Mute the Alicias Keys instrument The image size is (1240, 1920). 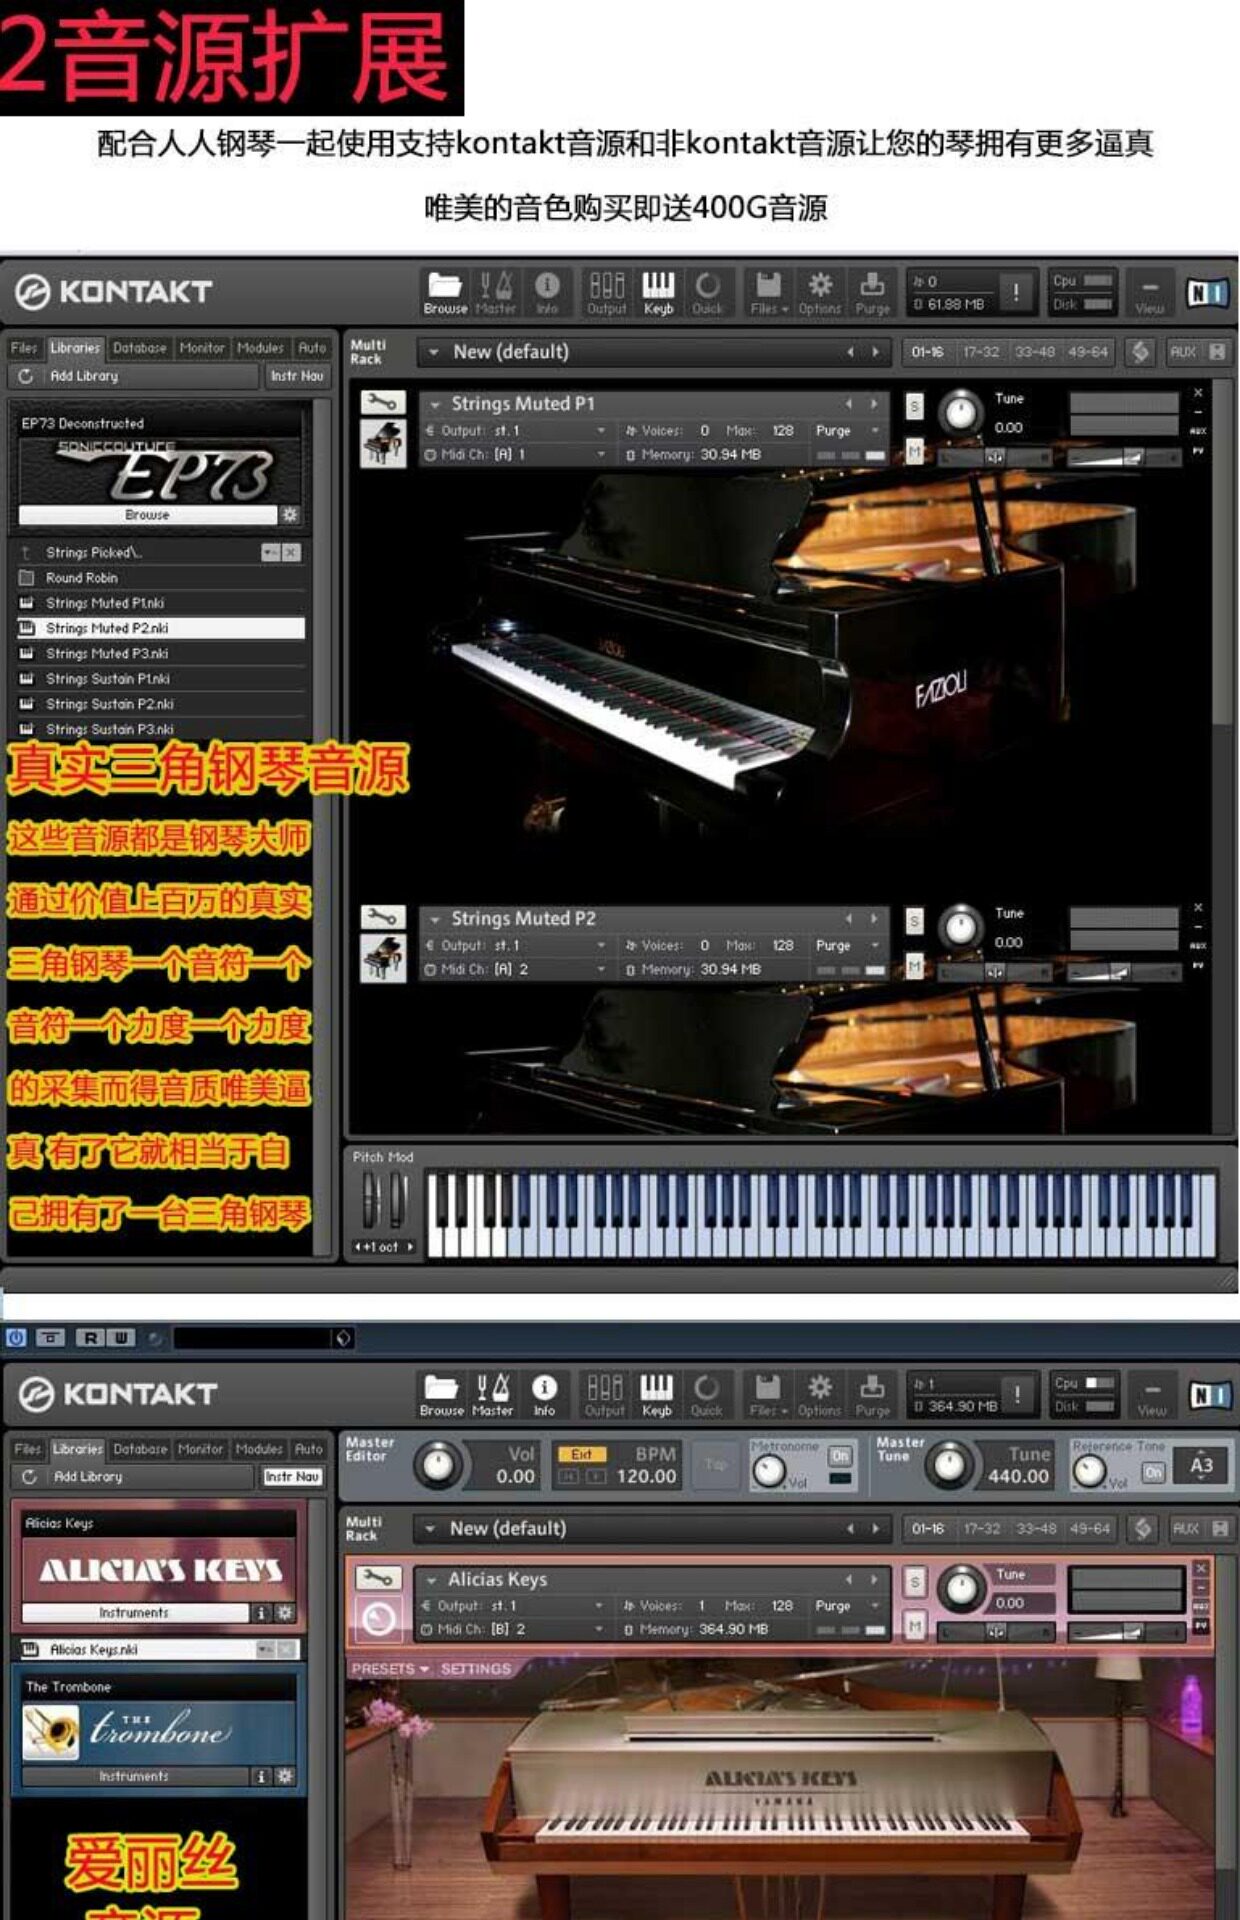click(x=914, y=1627)
